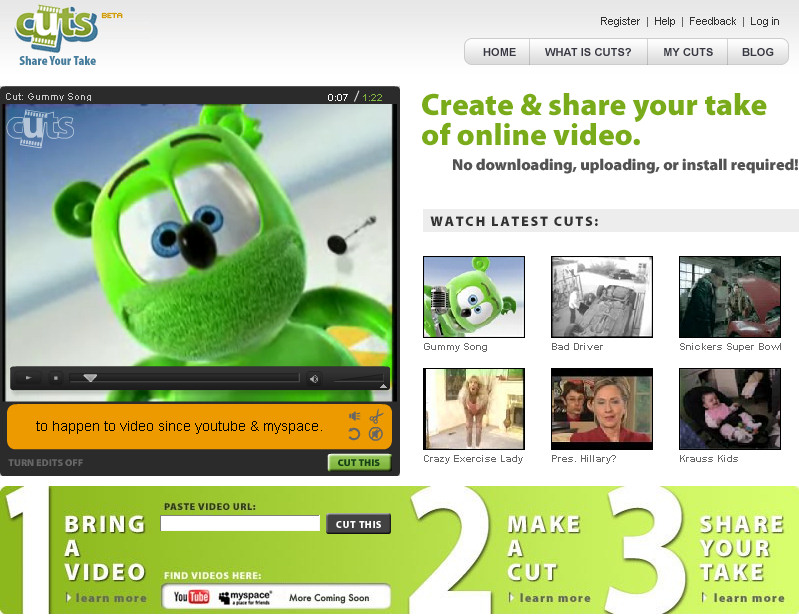This screenshot has width=799, height=616.
Task: Click the seek bar handle on the timeline
Action: coord(90,378)
